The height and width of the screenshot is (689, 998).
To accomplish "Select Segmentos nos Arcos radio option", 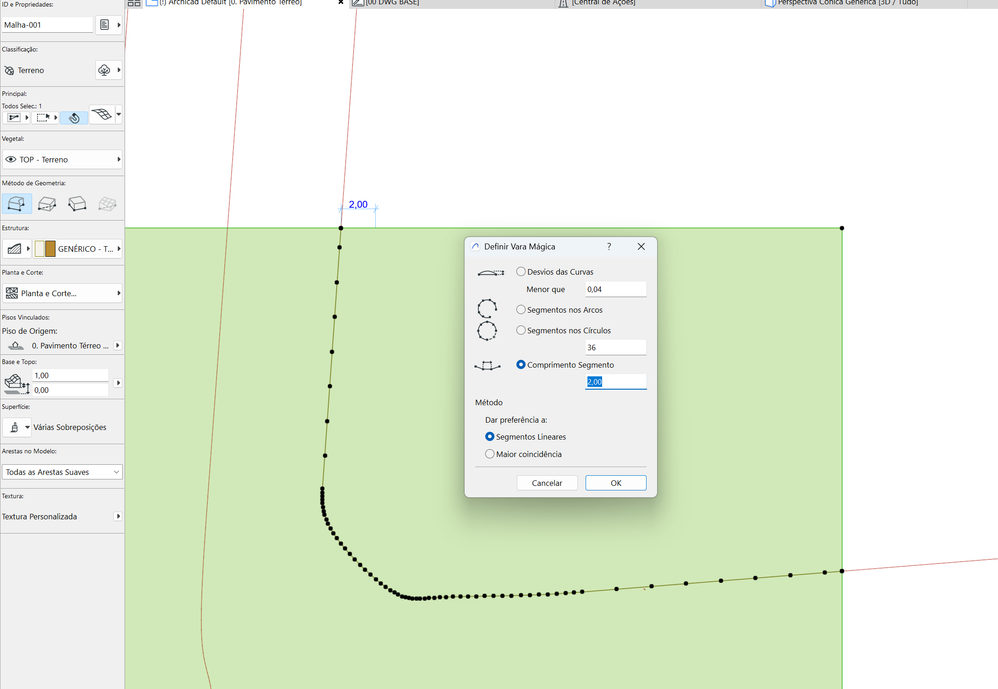I will point(521,310).
